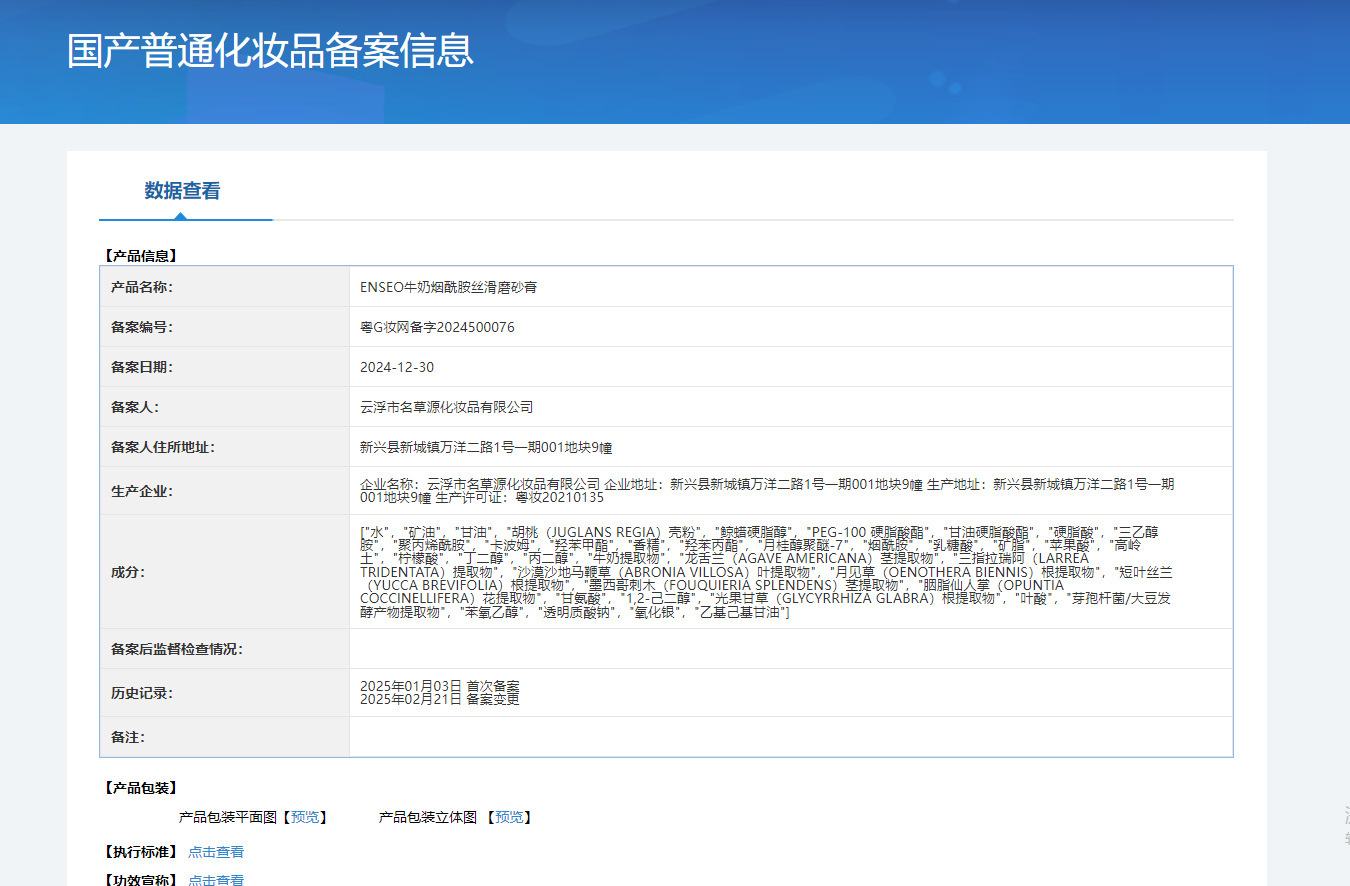Screen dimensions: 1350x886
Task: Click the 生产企业 row label
Action: pyautogui.click(x=142, y=491)
